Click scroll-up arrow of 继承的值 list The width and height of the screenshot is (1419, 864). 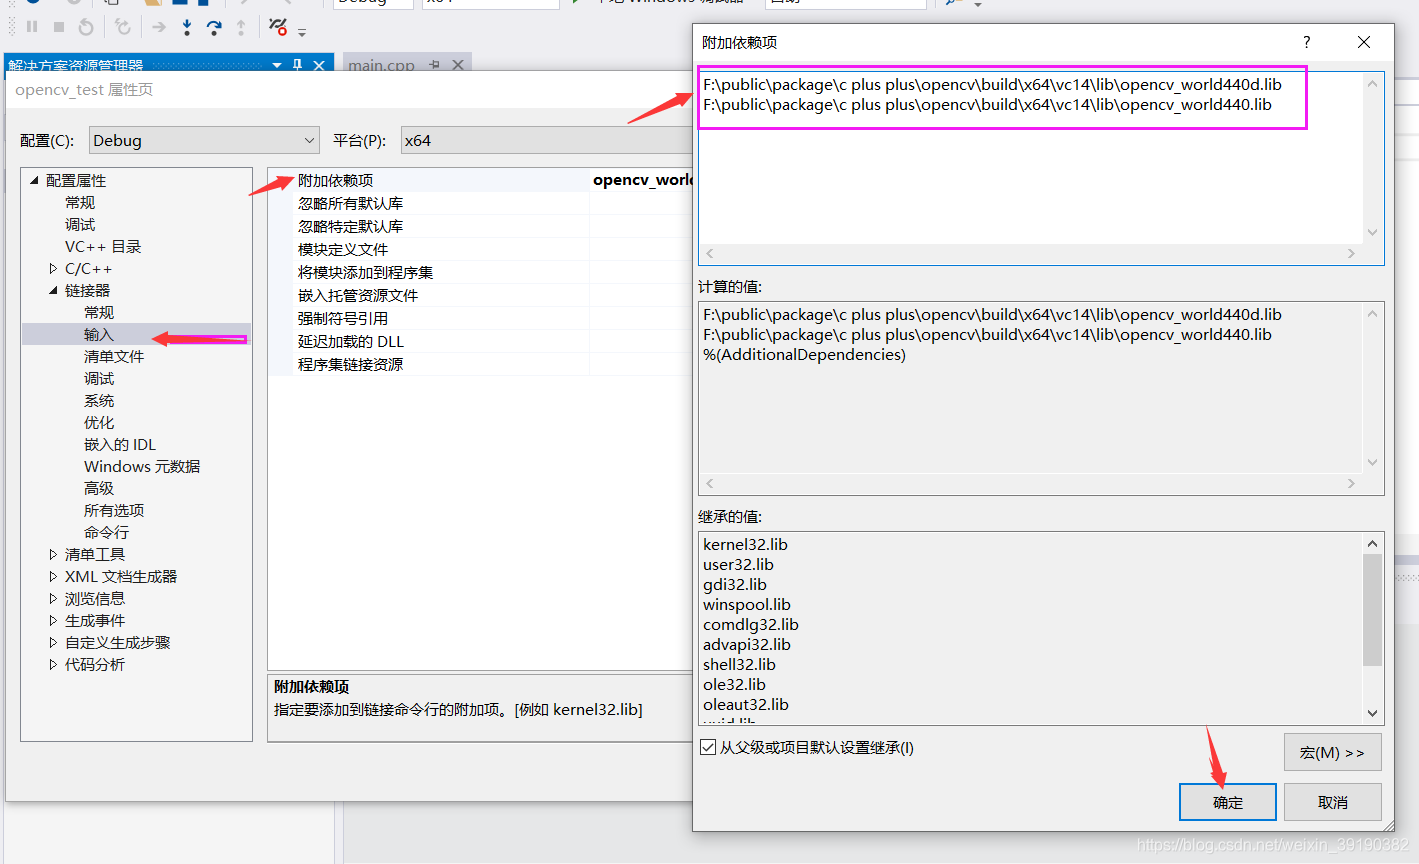tap(1372, 543)
